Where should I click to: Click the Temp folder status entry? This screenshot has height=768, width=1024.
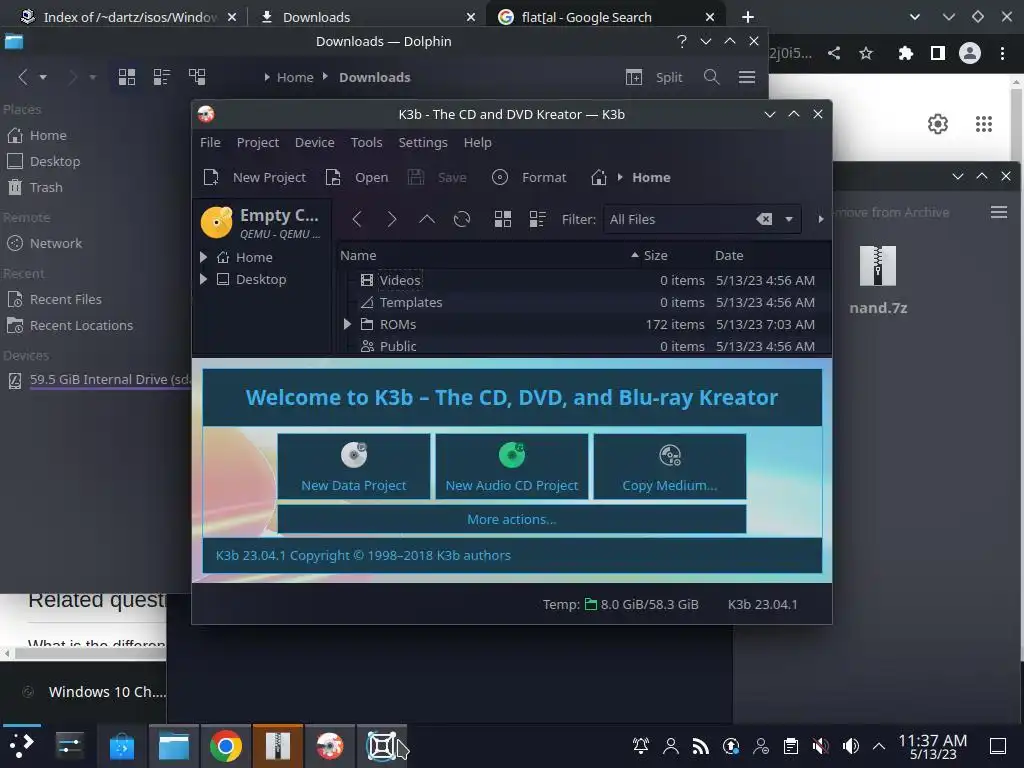pyautogui.click(x=620, y=605)
